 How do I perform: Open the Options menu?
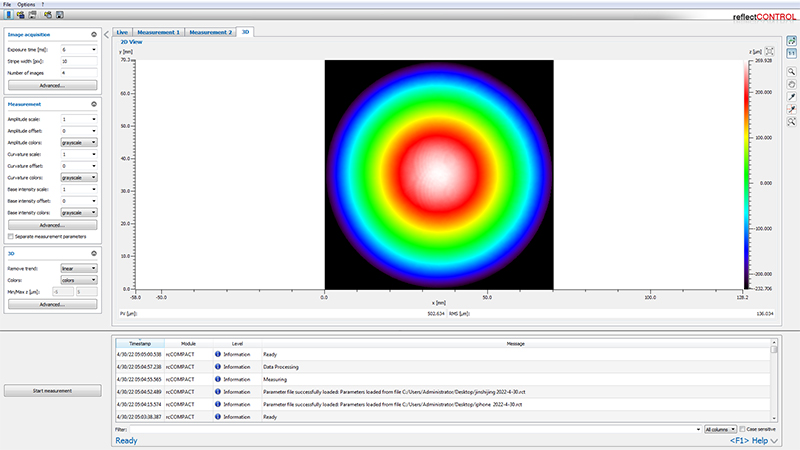coord(26,4)
